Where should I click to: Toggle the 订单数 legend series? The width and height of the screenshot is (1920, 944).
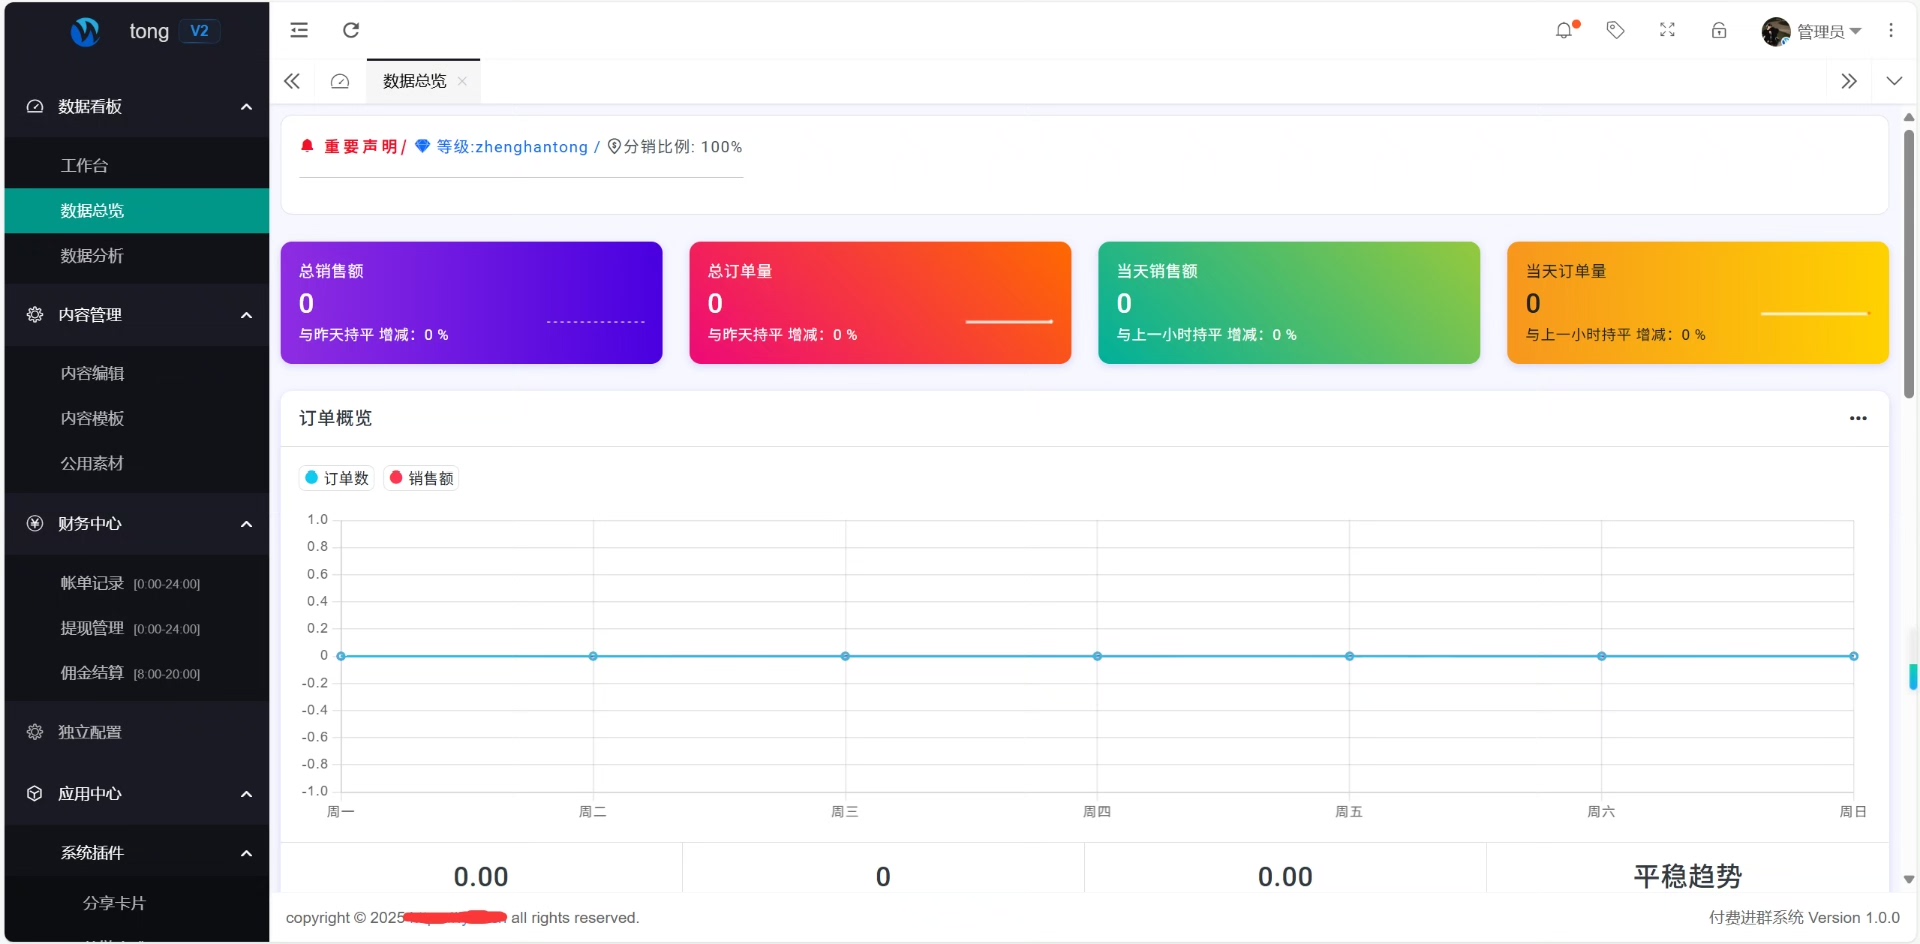tap(337, 478)
